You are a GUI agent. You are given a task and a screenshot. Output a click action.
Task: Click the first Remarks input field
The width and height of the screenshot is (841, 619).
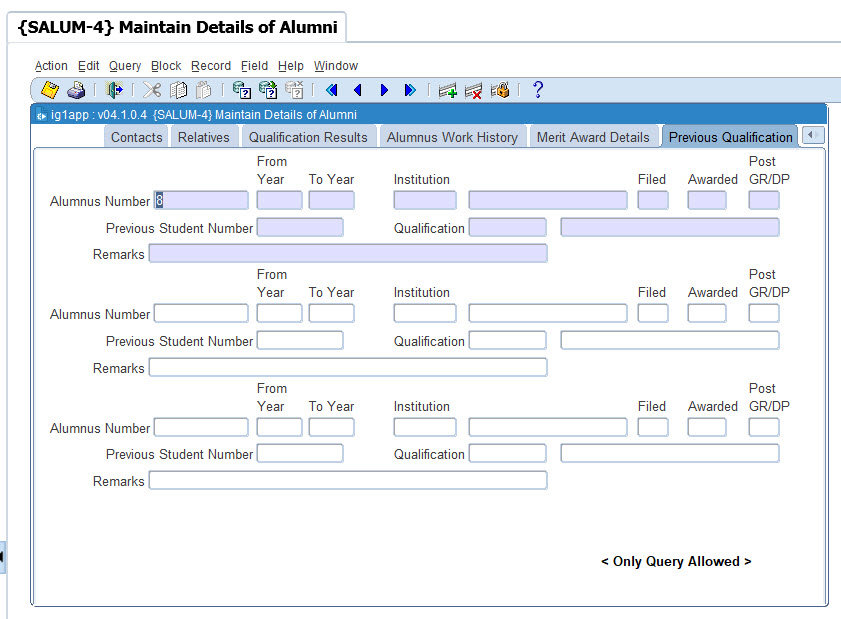(347, 254)
